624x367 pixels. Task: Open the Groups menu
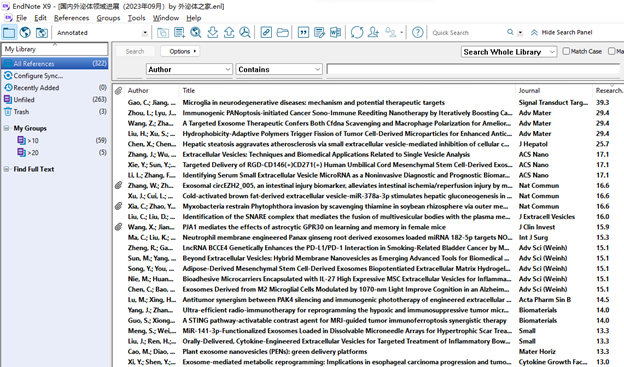pos(108,18)
